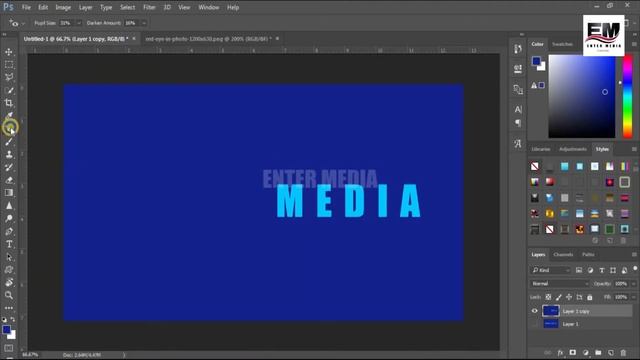
Task: Click the toolbar foreground color swatch
Action: pos(7,330)
